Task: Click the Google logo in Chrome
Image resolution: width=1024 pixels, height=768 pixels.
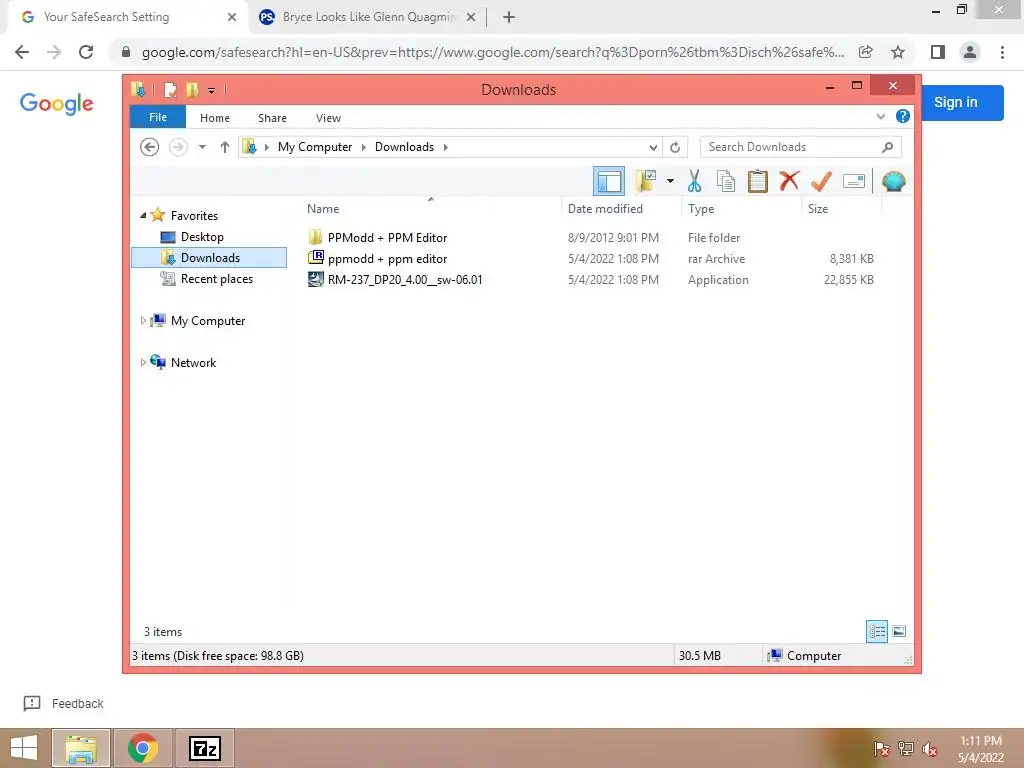Action: tap(56, 103)
